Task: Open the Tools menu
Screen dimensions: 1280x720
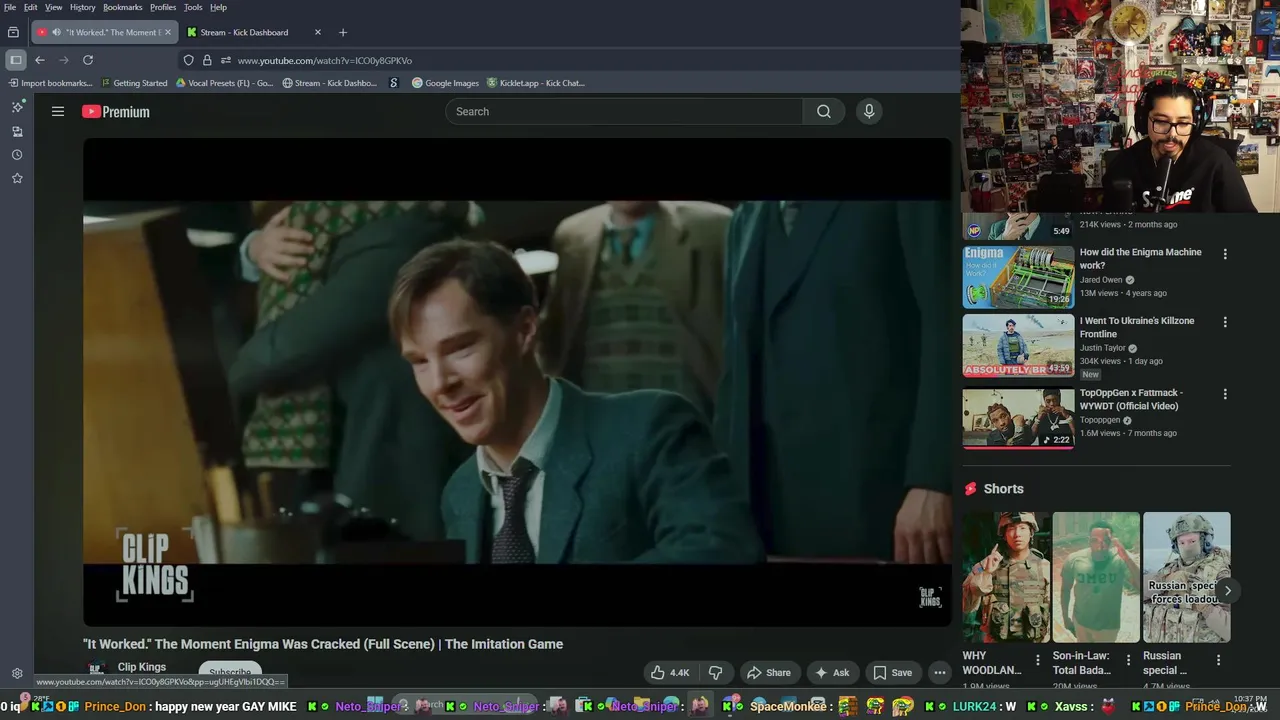Action: tap(193, 7)
